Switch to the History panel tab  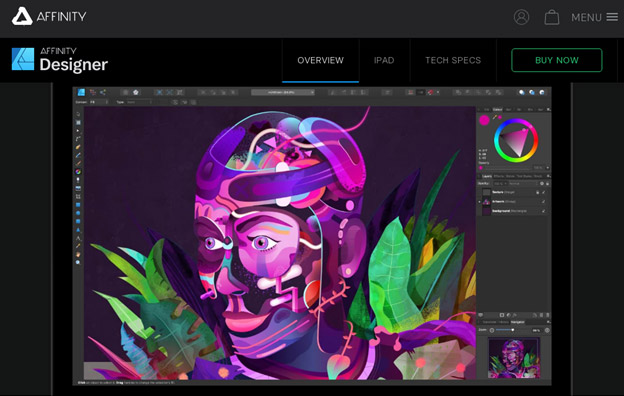point(503,322)
